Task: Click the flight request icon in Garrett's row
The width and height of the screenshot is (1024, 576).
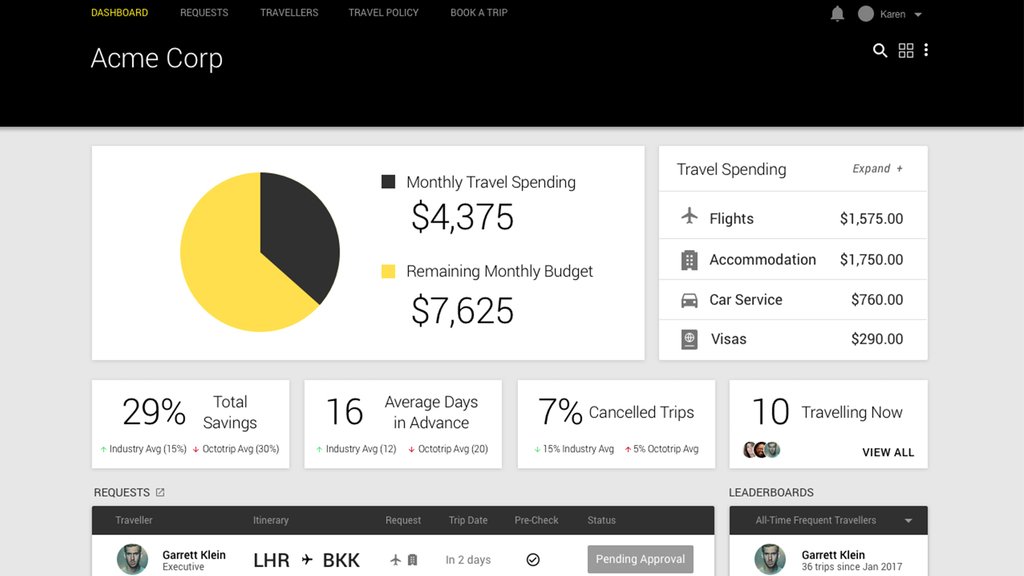Action: (x=395, y=560)
